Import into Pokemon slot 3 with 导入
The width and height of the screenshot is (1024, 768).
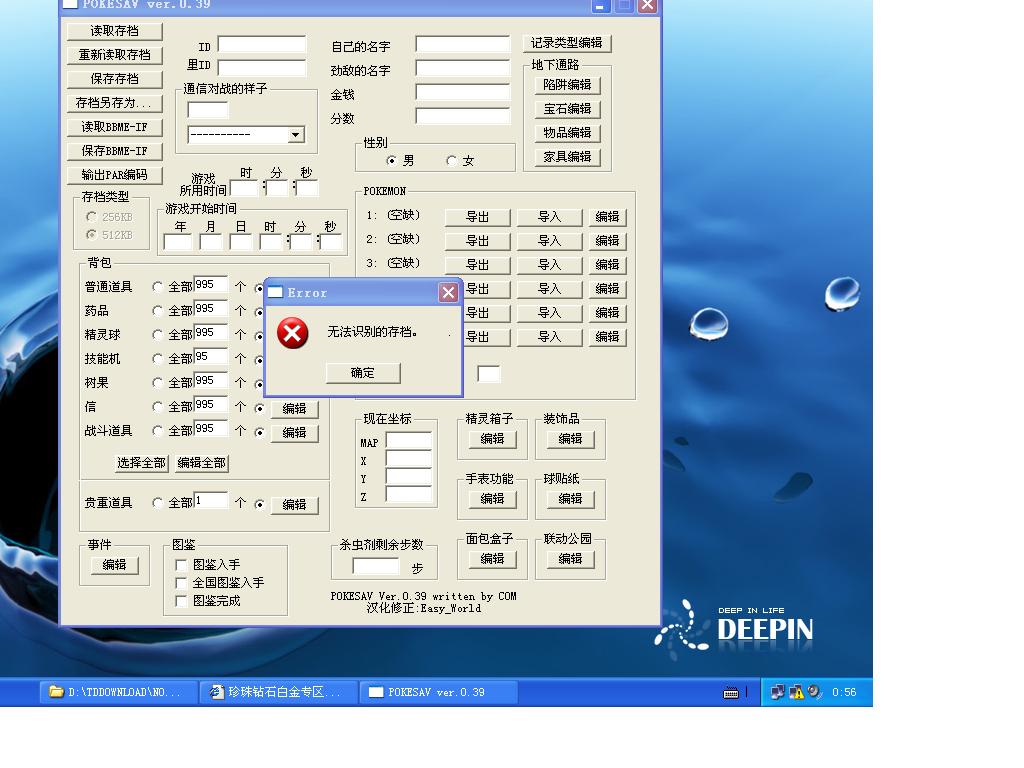click(x=549, y=265)
